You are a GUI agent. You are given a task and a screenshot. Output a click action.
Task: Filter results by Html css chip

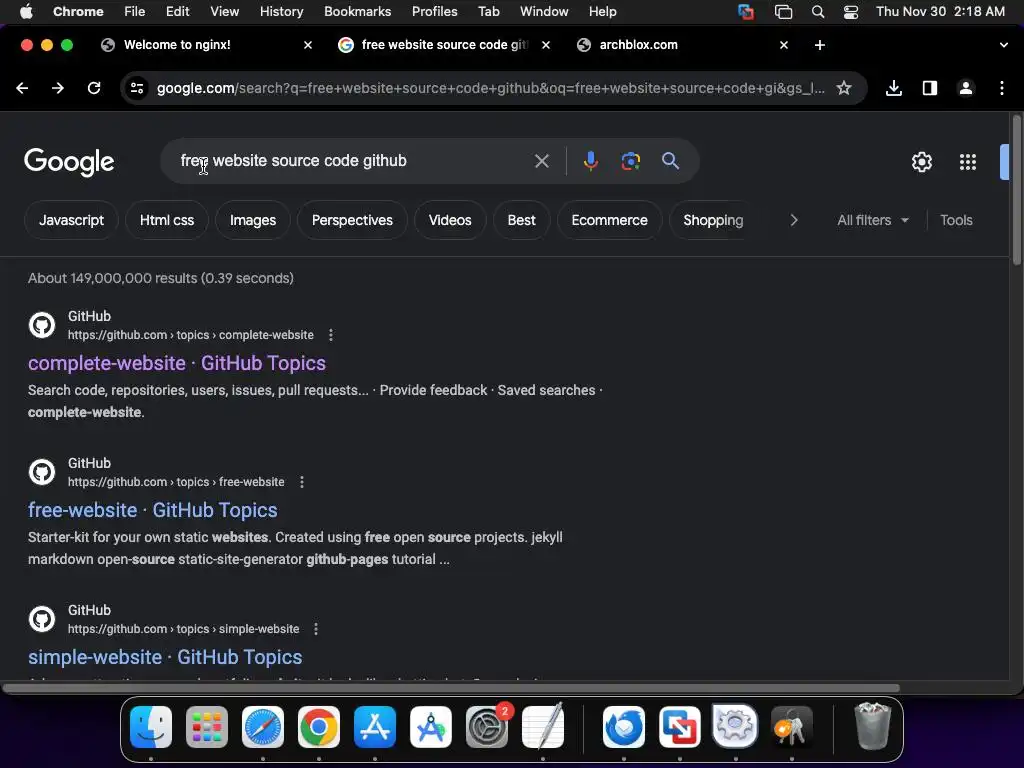(x=167, y=220)
